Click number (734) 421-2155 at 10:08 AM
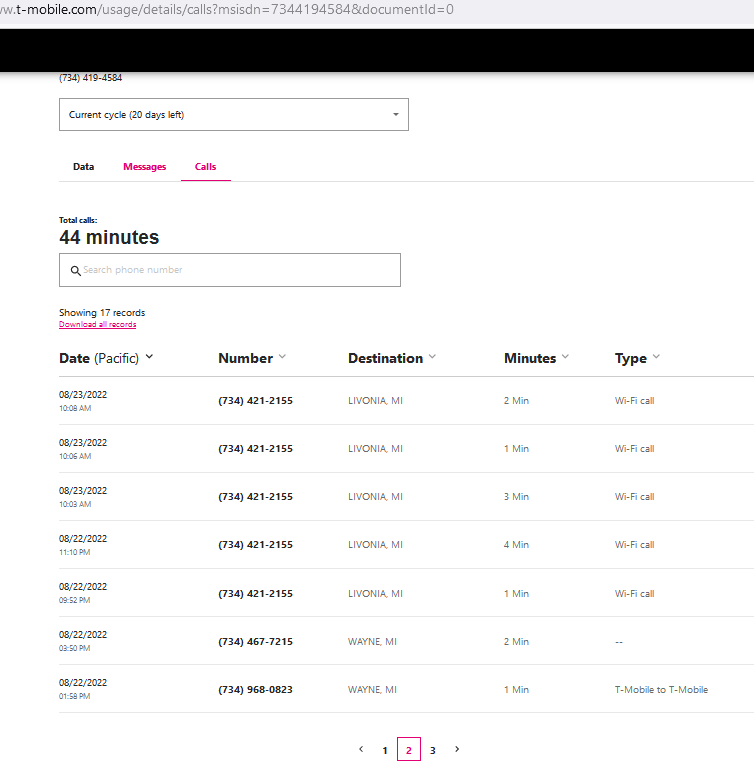754x775 pixels. click(x=255, y=400)
